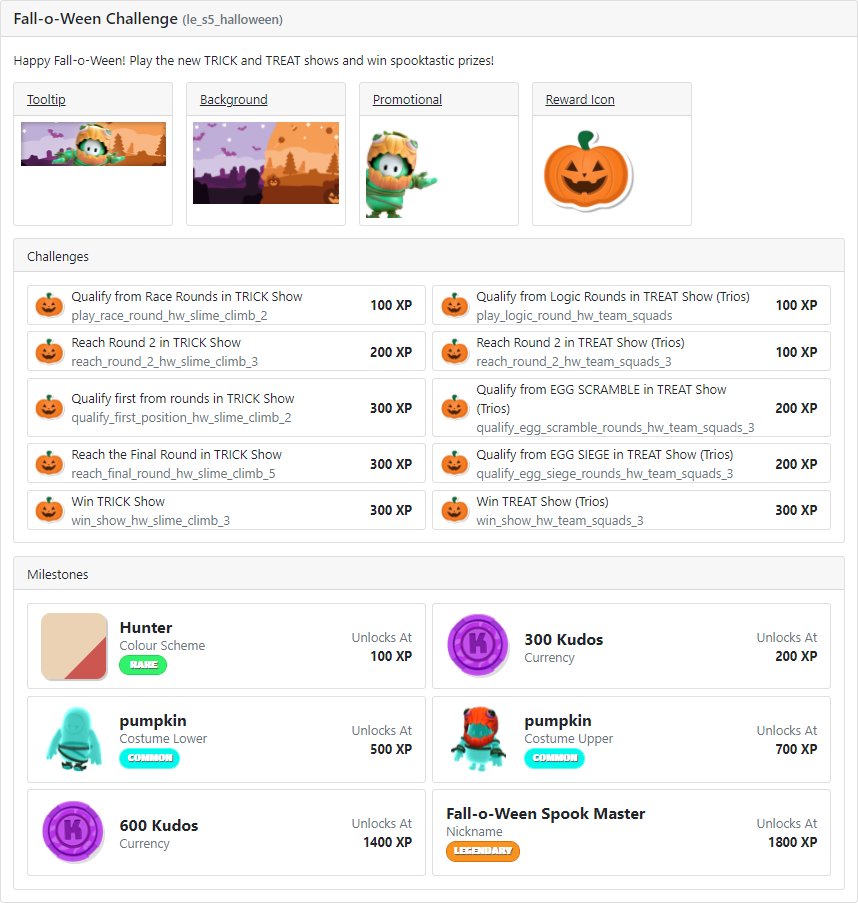Image resolution: width=858 pixels, height=903 pixels.
Task: Click pumpkin icon beside Win TRICK Show
Action: pyautogui.click(x=50, y=510)
